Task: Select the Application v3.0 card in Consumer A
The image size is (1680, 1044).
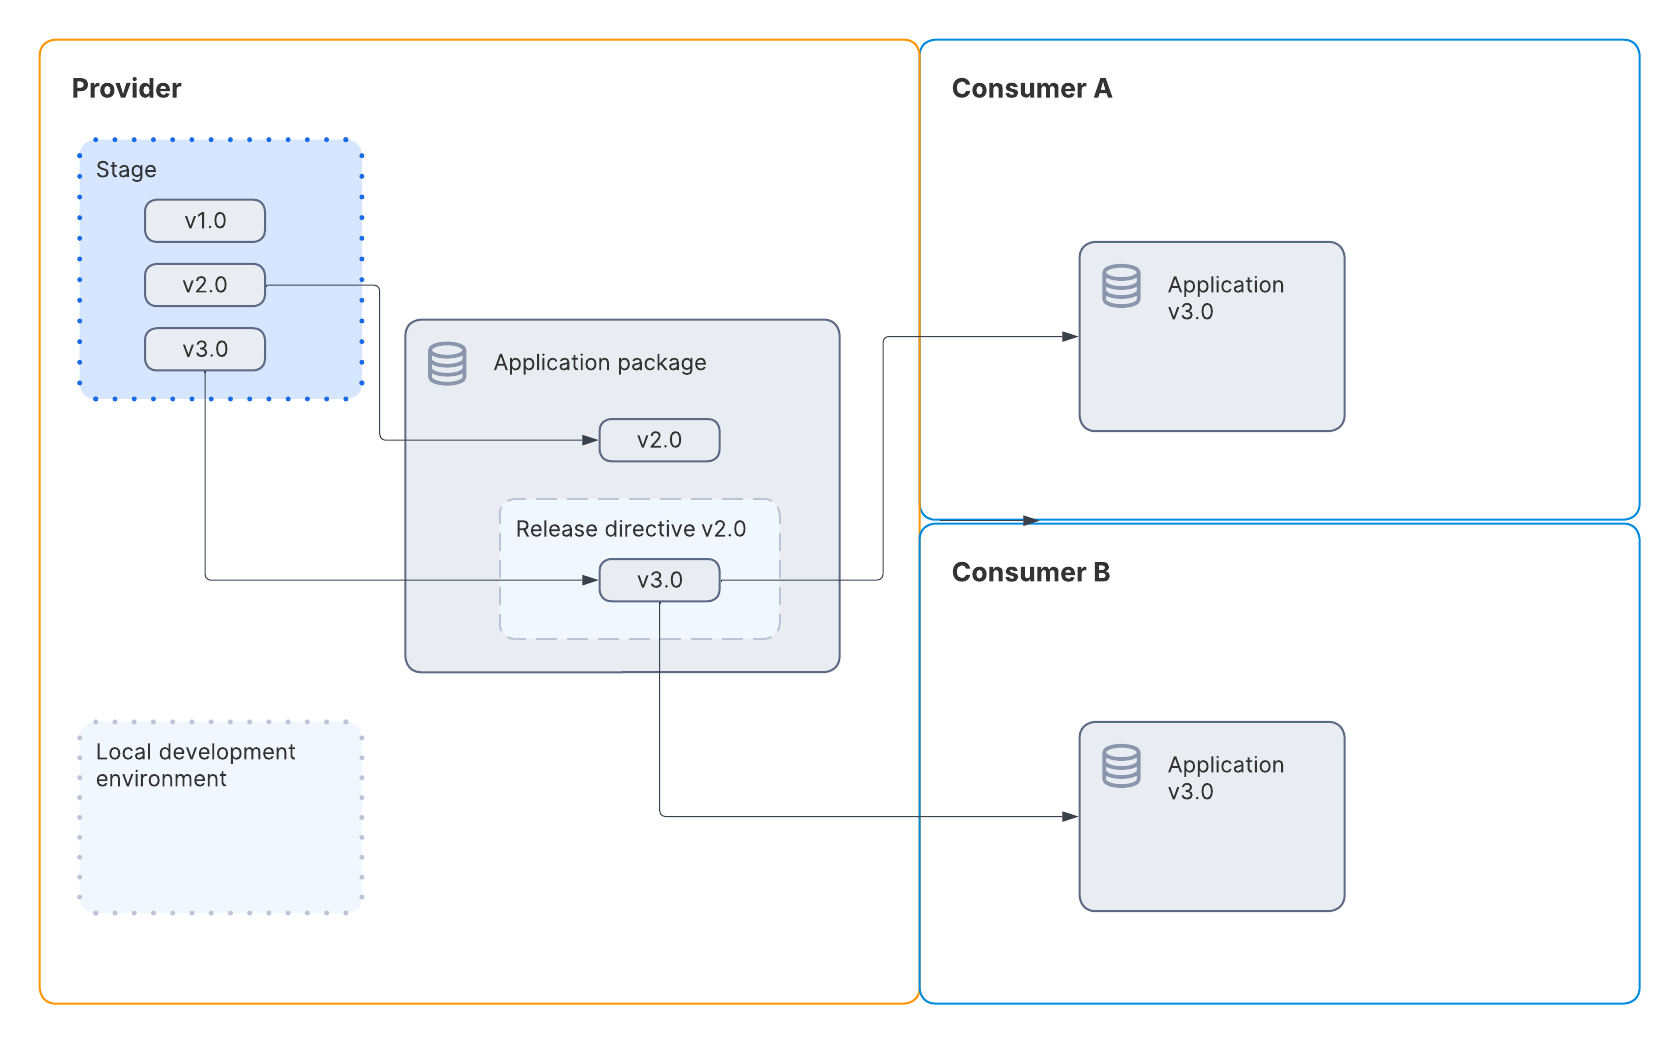Action: click(1212, 335)
